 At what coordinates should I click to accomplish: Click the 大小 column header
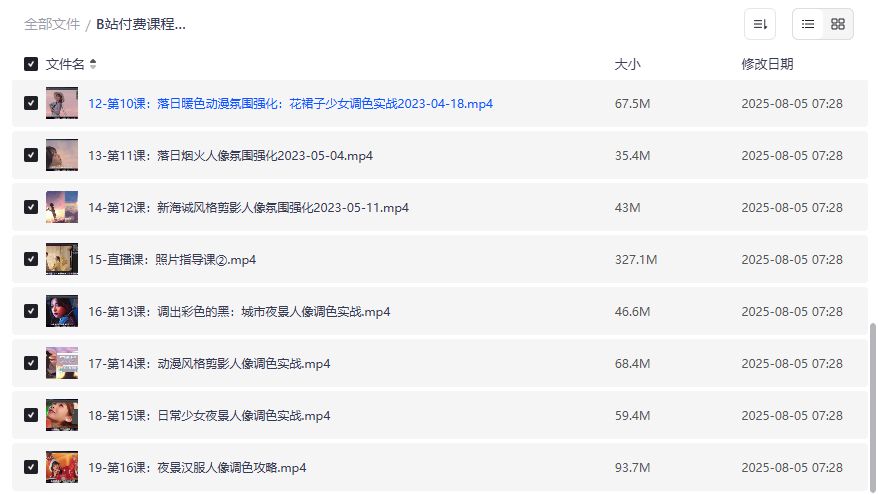[627, 64]
